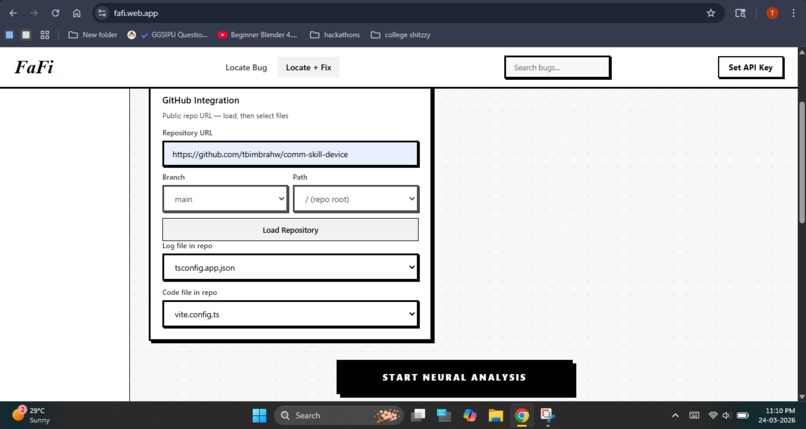The width and height of the screenshot is (806, 429).
Task: Focus the Search bugs field
Action: 557,67
